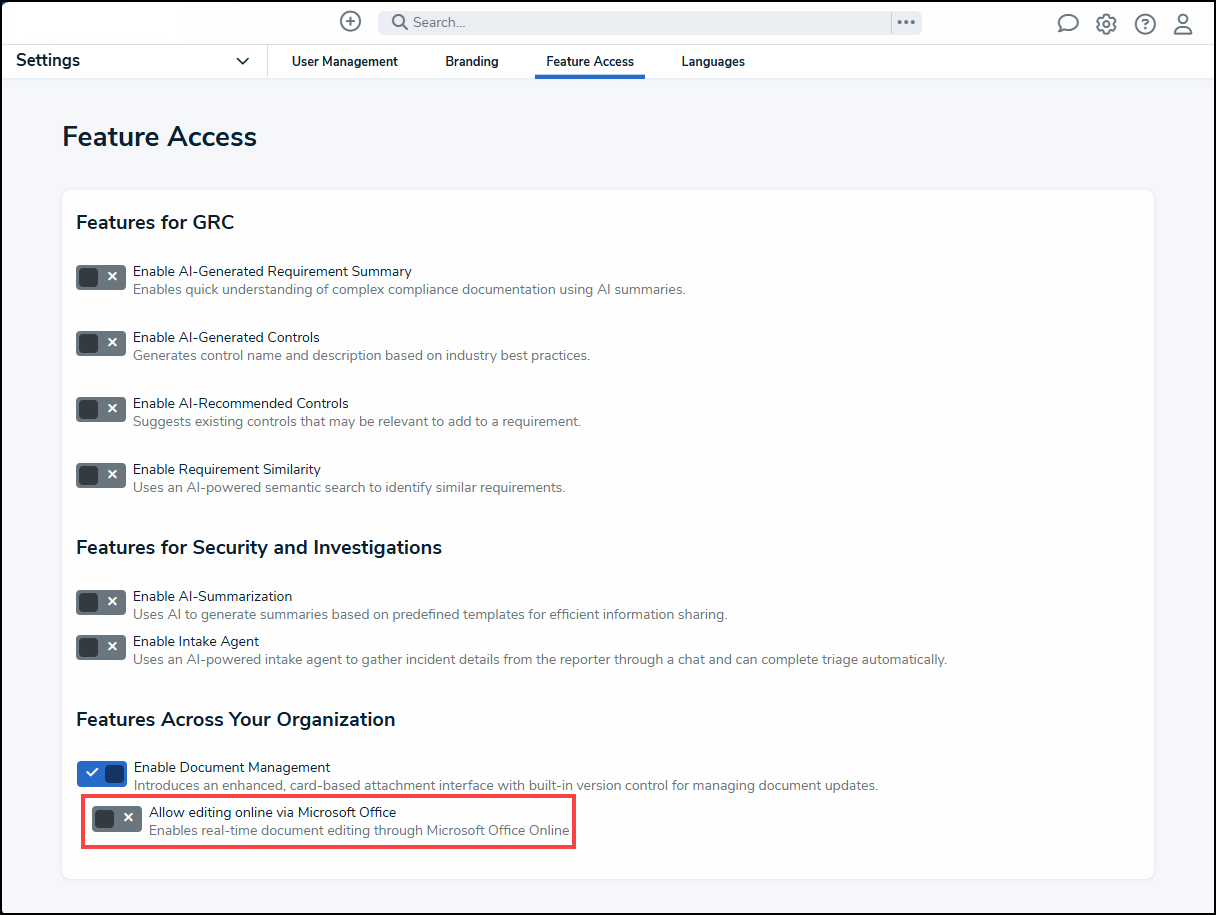This screenshot has width=1216, height=915.
Task: Click the Feature Access tab
Action: [590, 61]
